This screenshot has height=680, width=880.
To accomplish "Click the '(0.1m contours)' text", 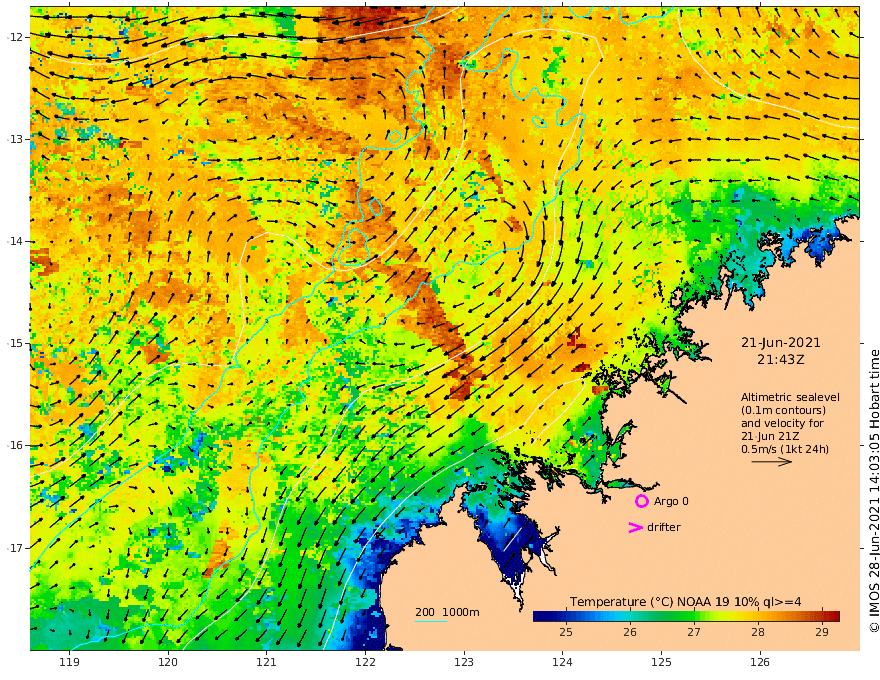I will click(783, 410).
